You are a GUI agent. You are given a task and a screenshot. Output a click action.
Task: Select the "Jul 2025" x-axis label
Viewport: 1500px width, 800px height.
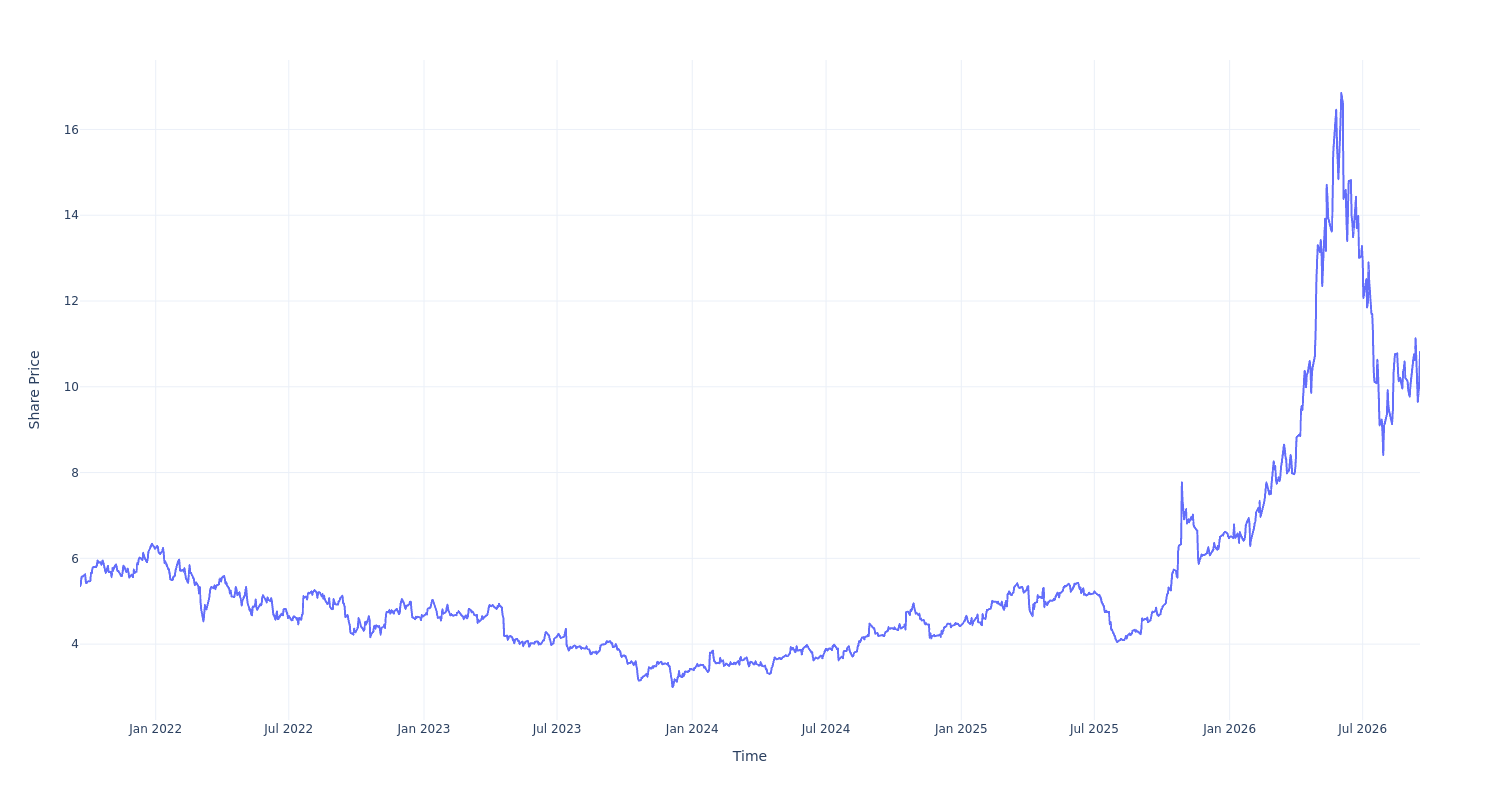(x=1094, y=729)
